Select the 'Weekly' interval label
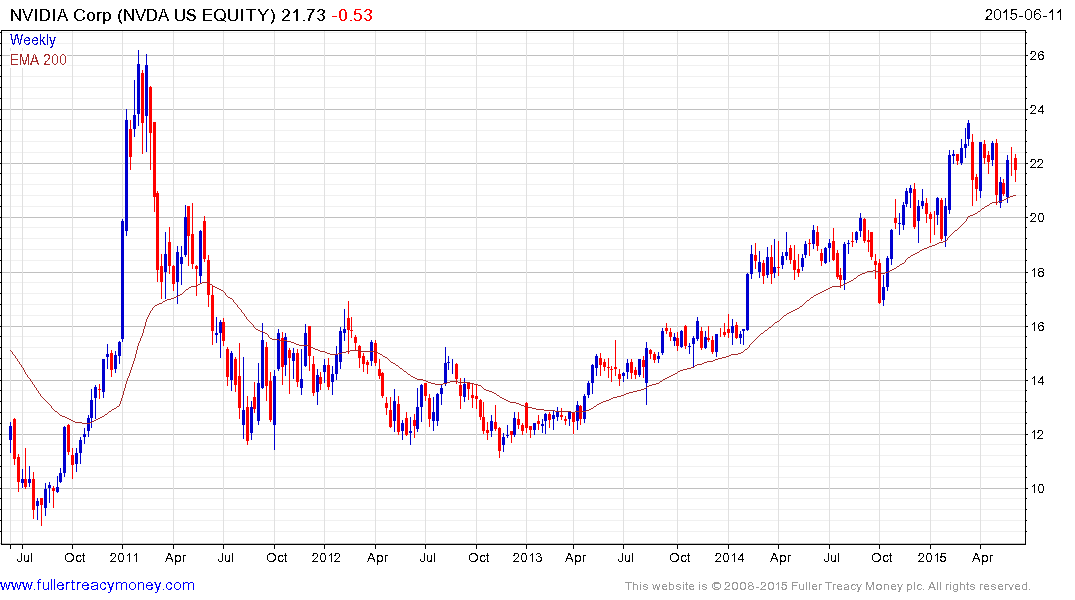This screenshot has height=600, width=1075. 33,40
